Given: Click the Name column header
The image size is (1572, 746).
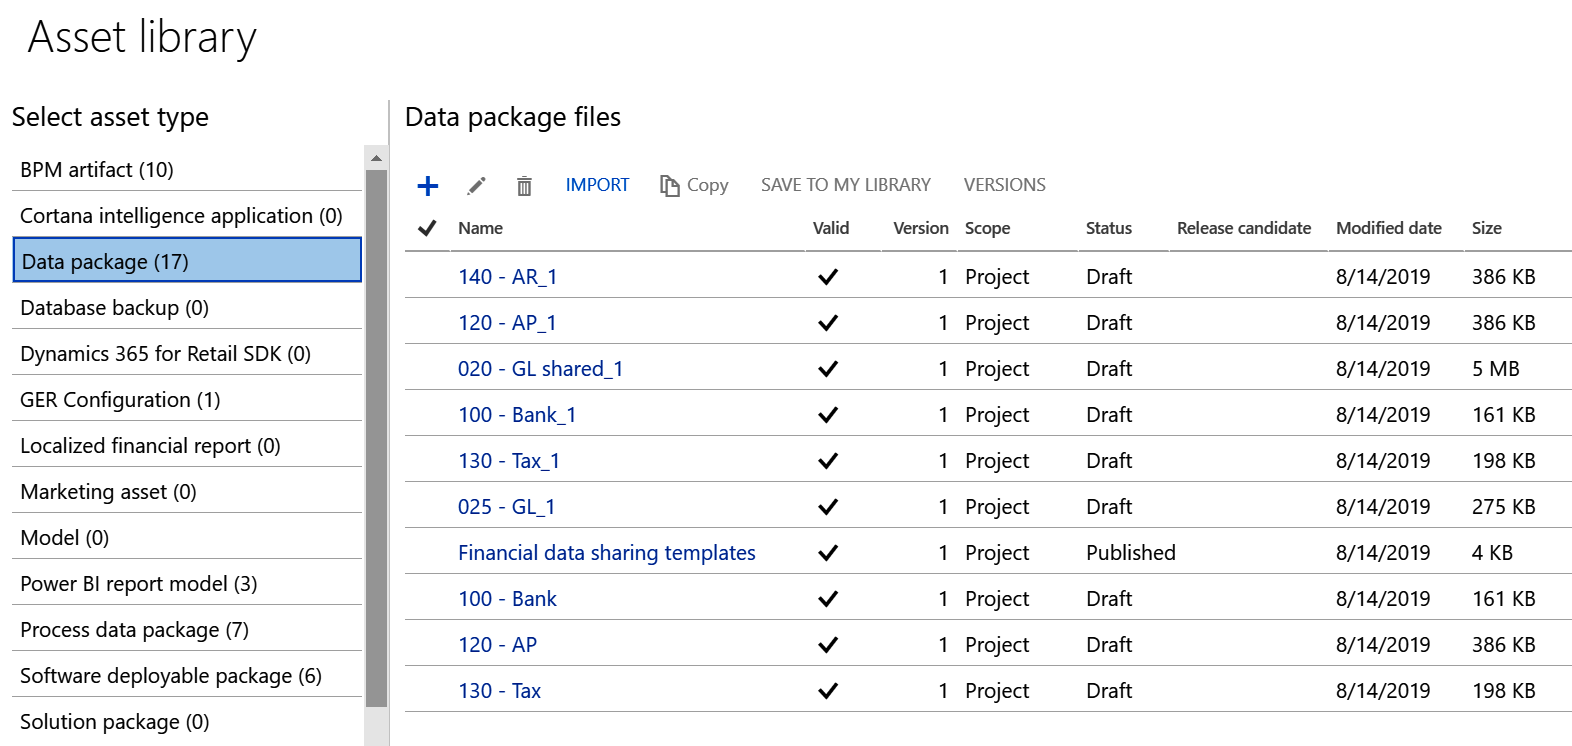Looking at the screenshot, I should coord(480,228).
